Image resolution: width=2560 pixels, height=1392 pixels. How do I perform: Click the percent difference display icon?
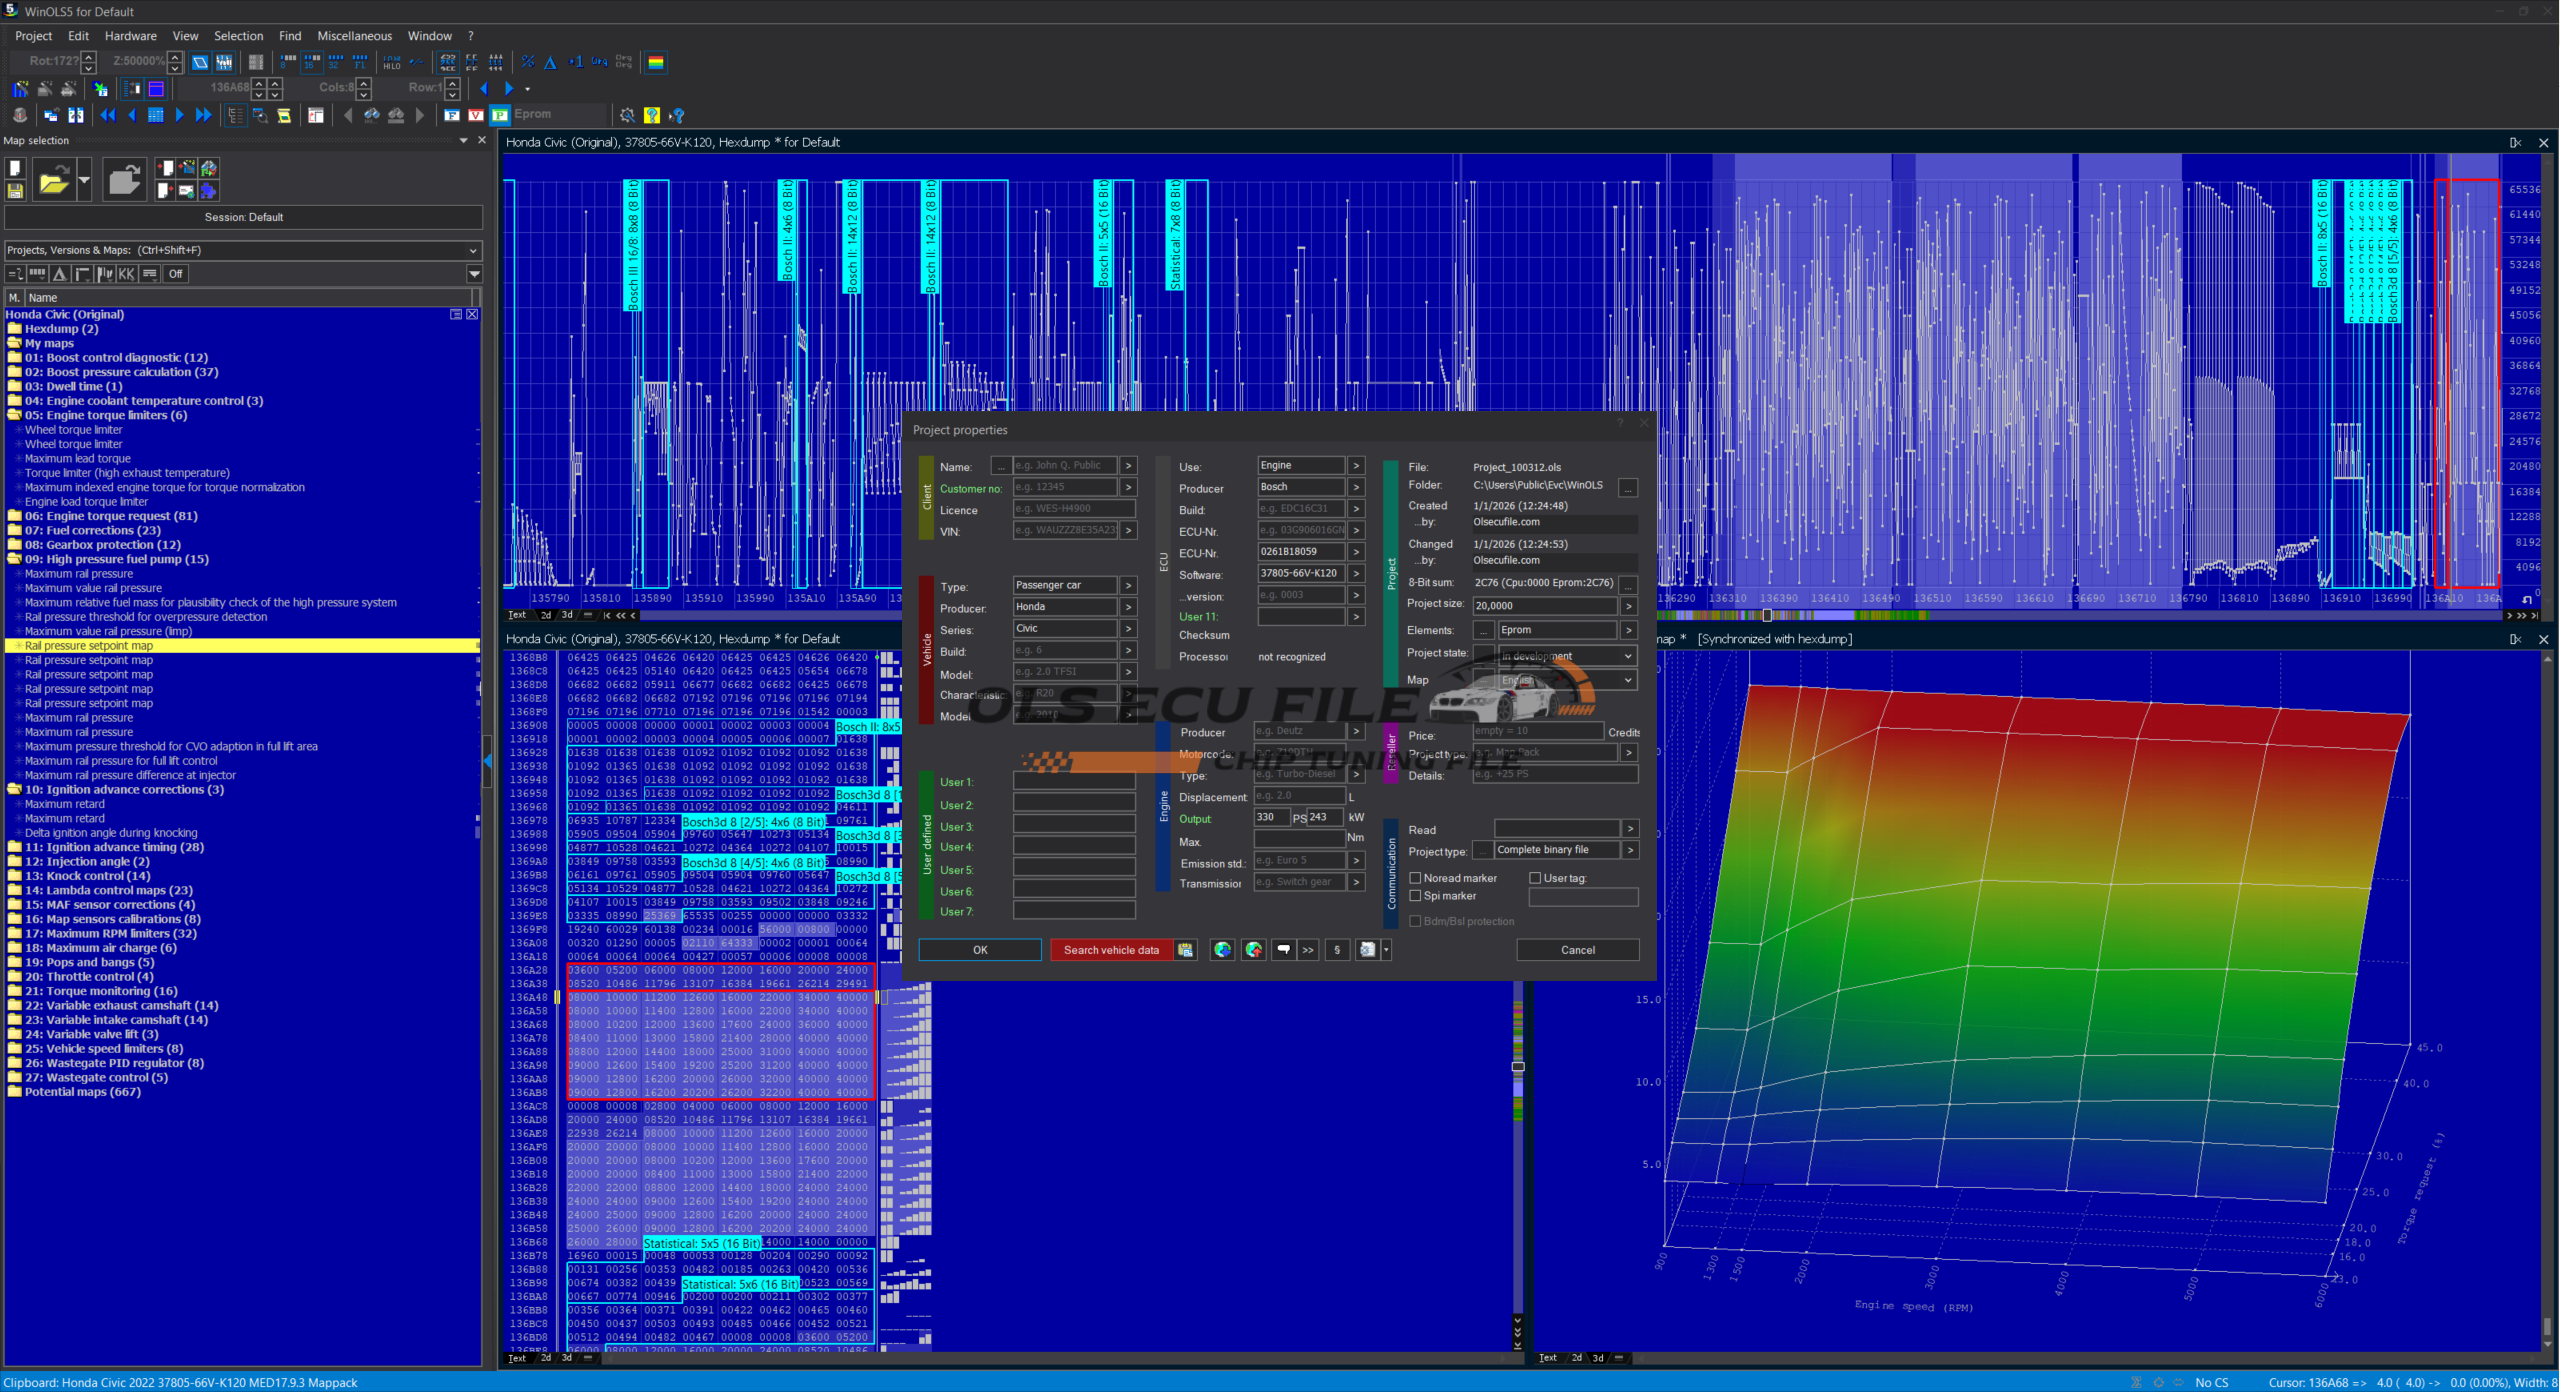coord(528,62)
